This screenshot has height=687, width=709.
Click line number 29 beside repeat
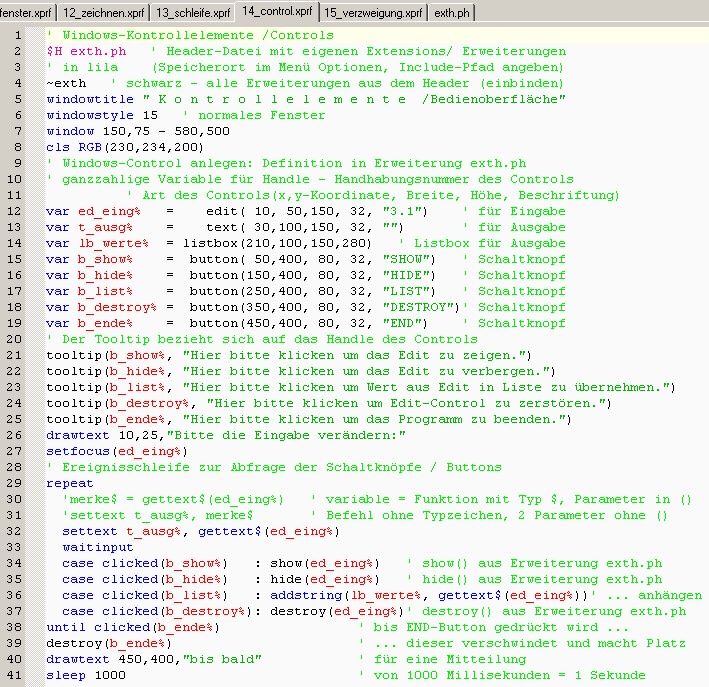tap(18, 483)
